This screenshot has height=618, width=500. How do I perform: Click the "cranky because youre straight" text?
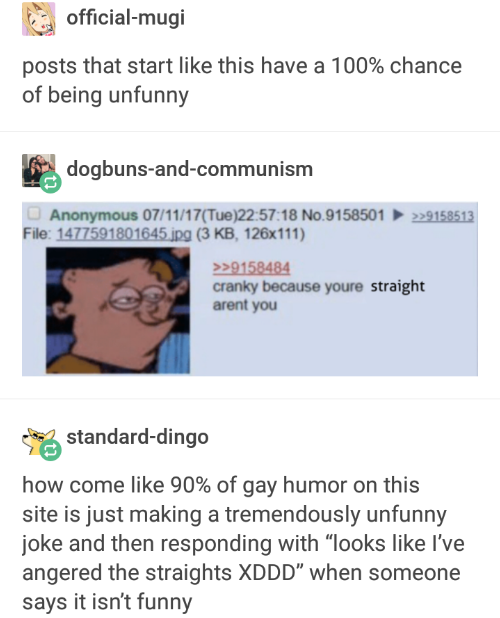point(318,287)
